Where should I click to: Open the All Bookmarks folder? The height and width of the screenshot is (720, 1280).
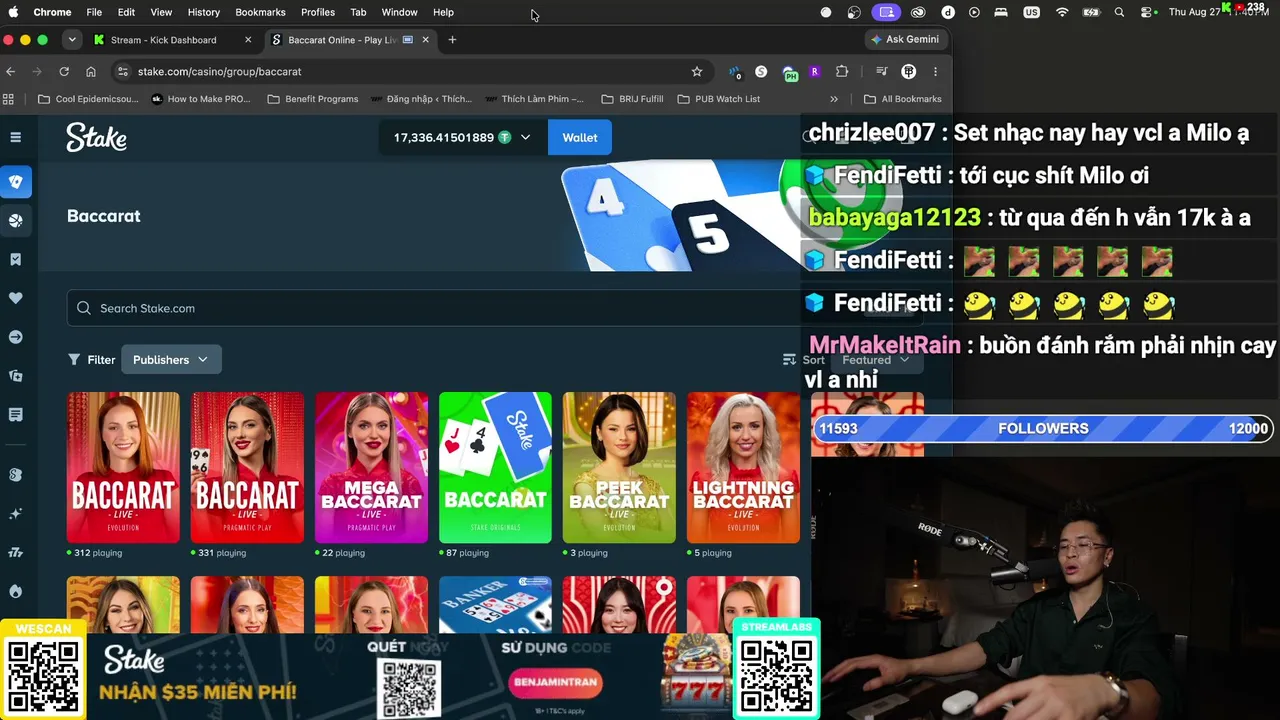coord(903,99)
